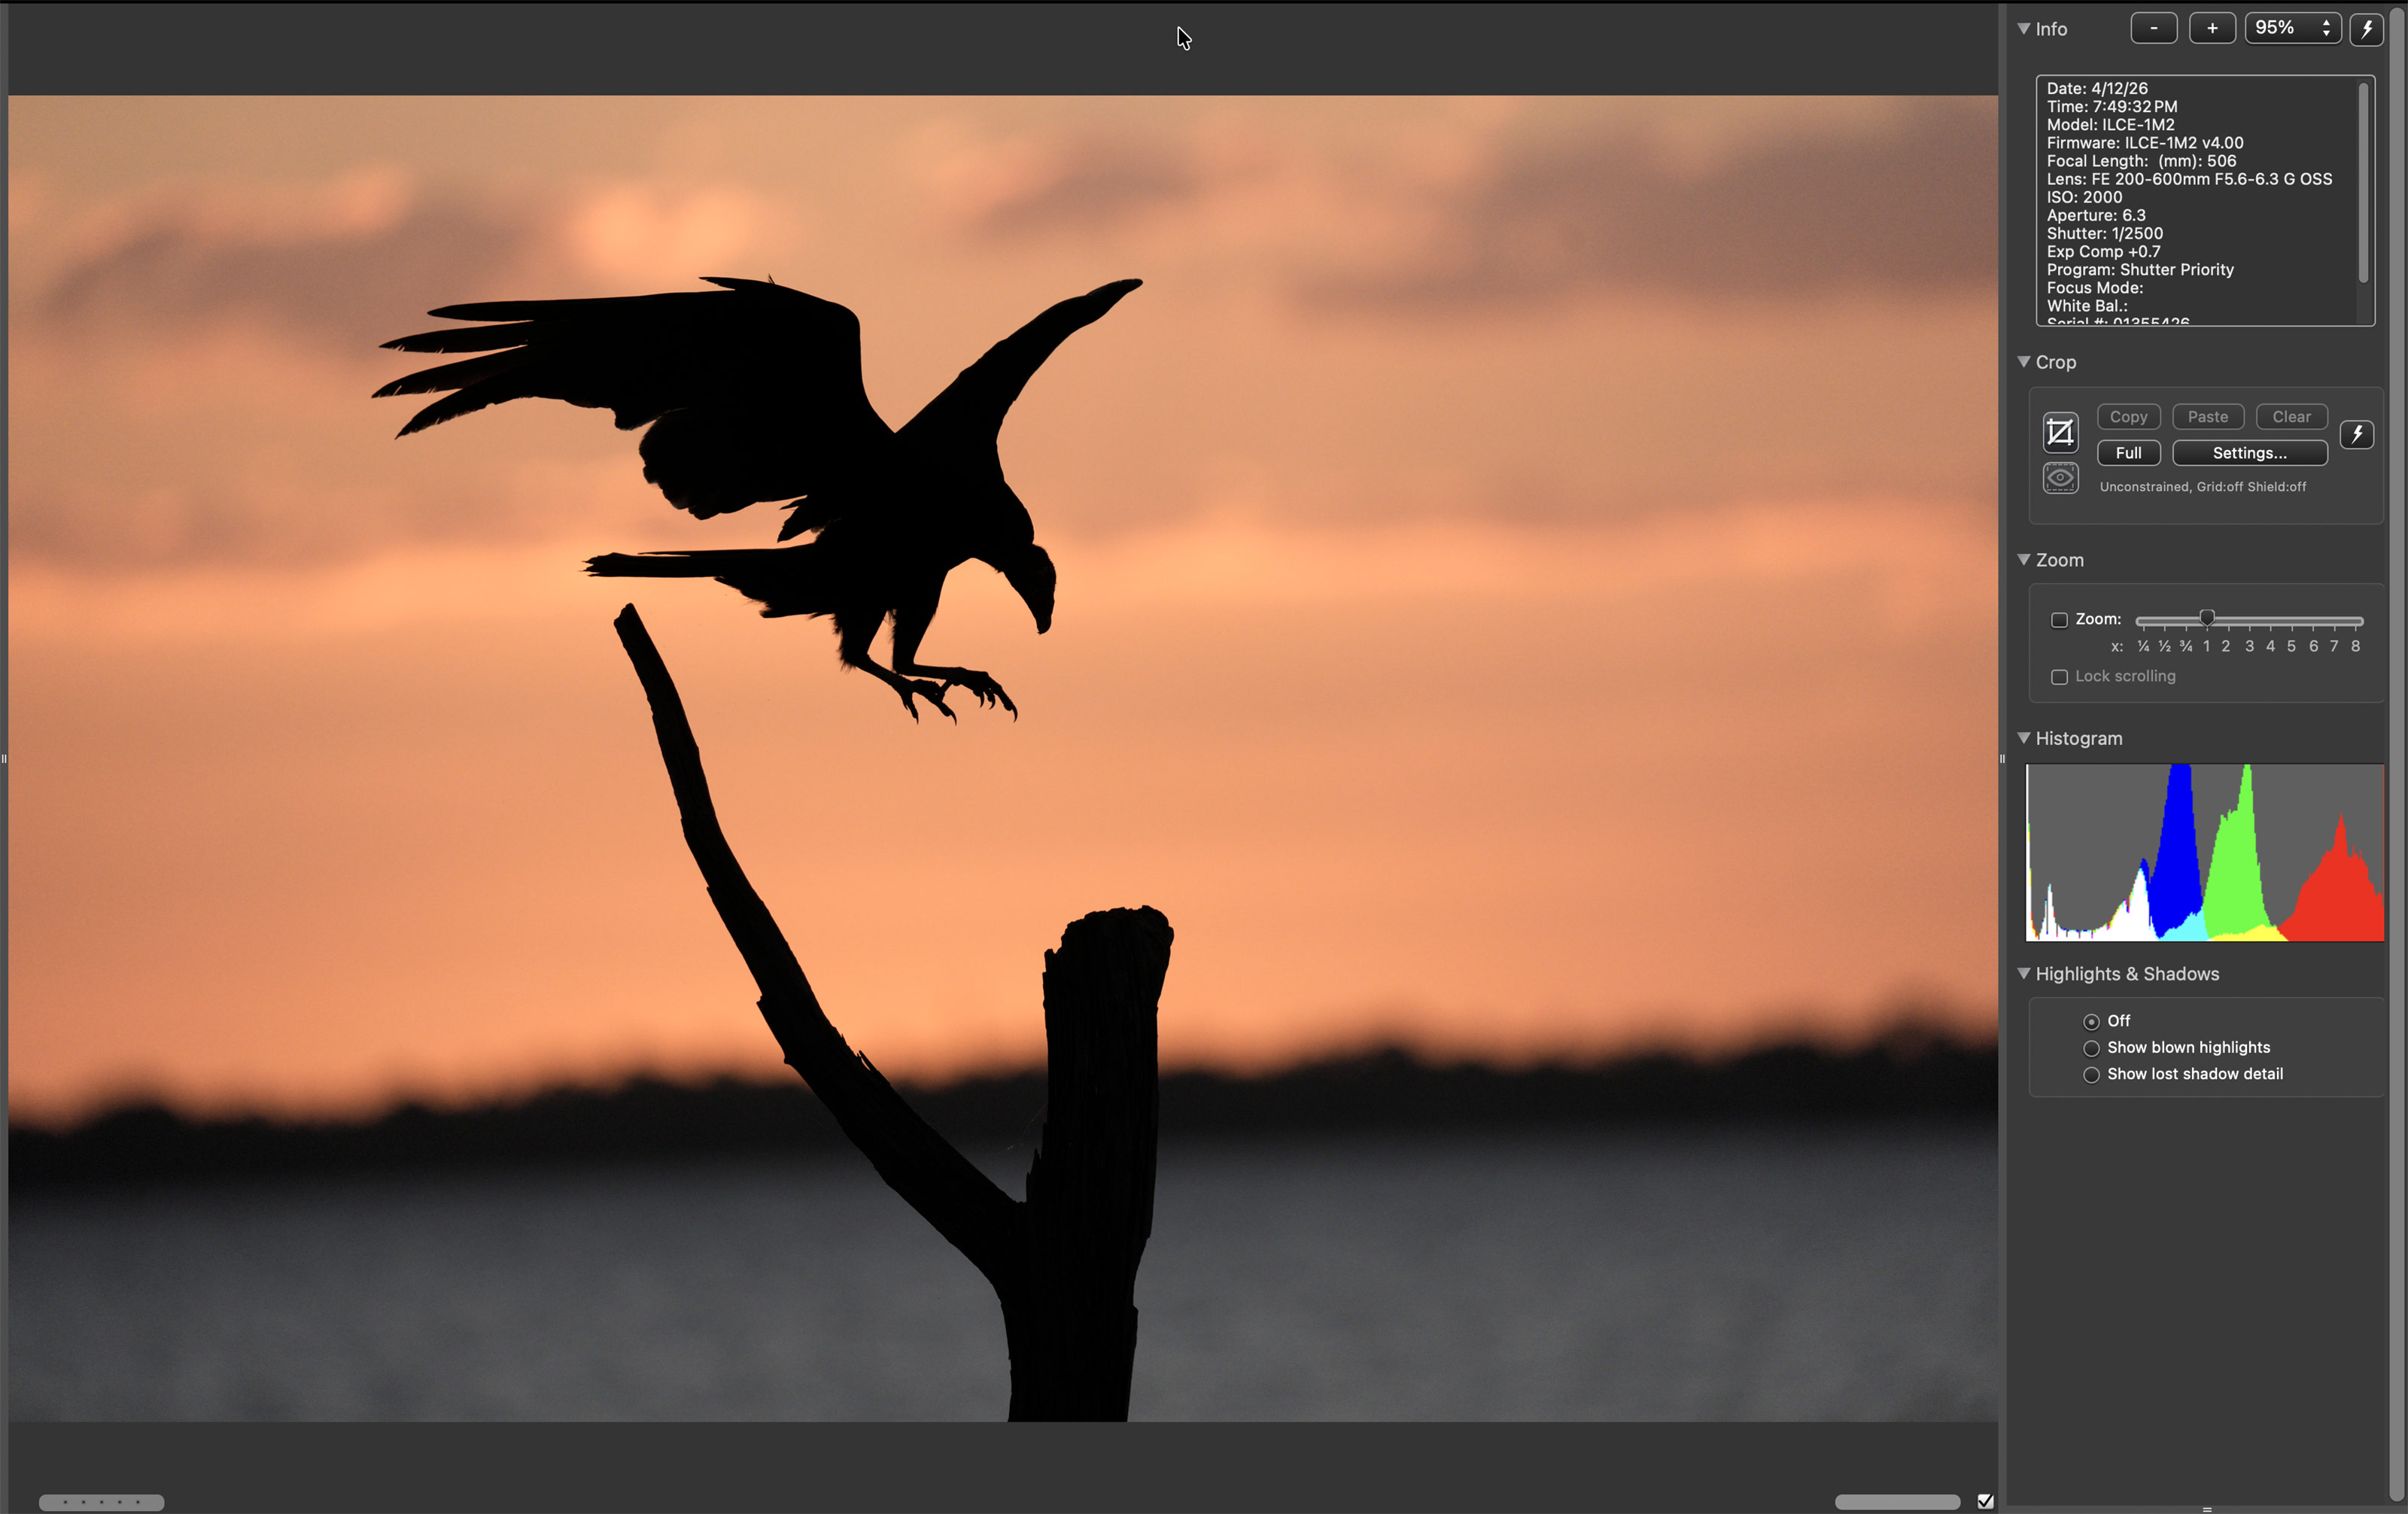Select Show lost shadow detail option
The width and height of the screenshot is (2408, 1514).
2091,1075
